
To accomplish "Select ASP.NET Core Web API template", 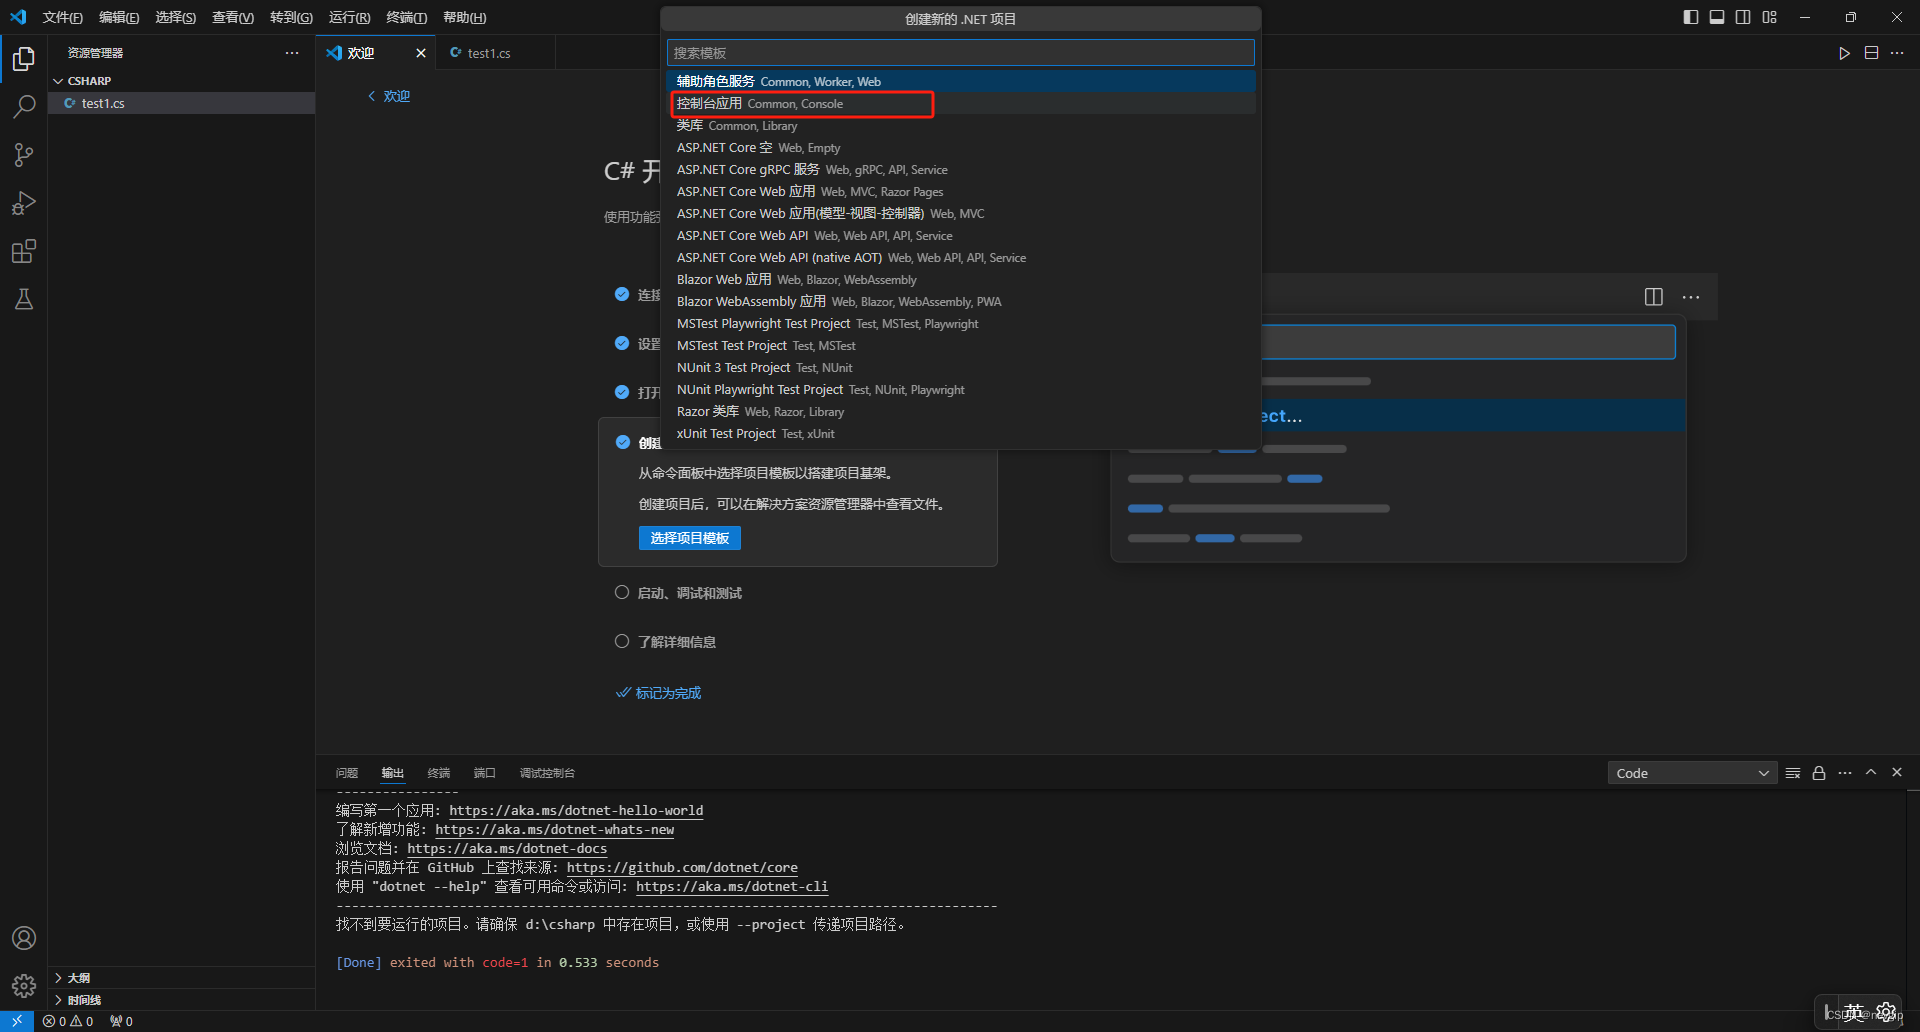I will pos(961,236).
